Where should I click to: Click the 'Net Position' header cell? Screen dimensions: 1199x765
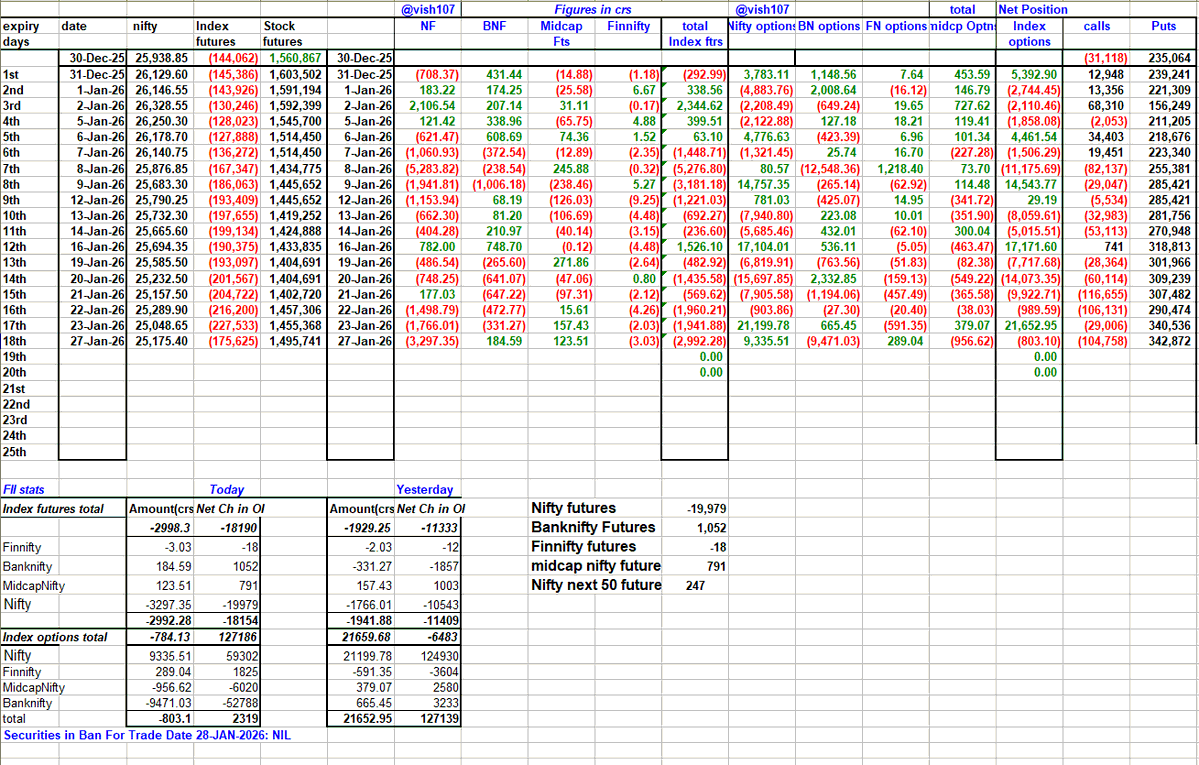(1032, 10)
